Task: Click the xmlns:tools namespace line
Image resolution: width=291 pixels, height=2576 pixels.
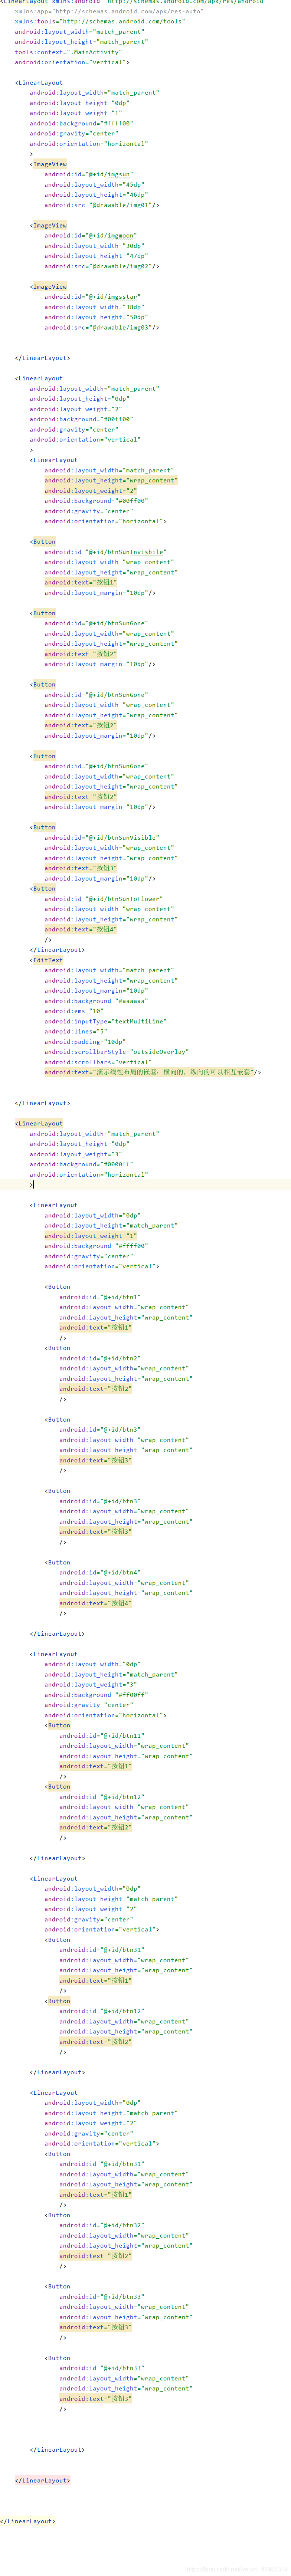Action: (x=100, y=21)
